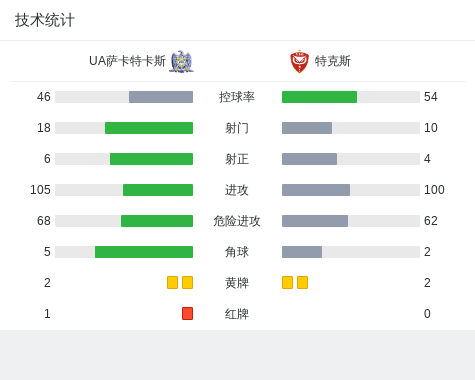Click the green 射门 bar for UA萨卡特卡斯

pos(149,128)
